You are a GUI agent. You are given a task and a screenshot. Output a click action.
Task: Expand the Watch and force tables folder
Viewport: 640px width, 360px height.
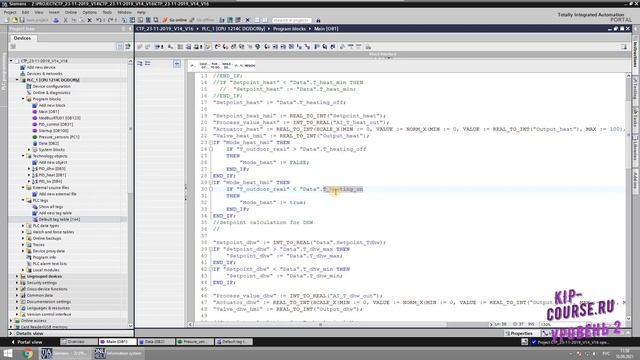[23, 232]
